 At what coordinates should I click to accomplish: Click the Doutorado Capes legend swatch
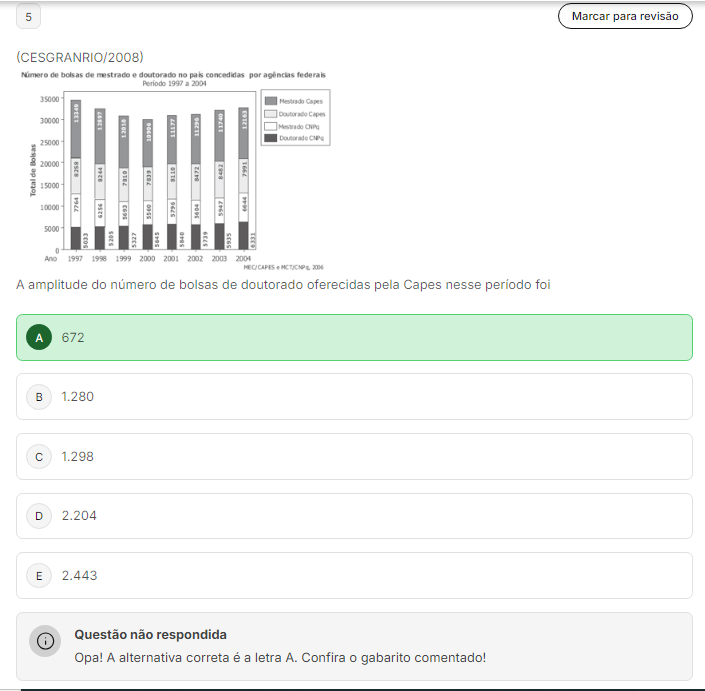click(270, 114)
